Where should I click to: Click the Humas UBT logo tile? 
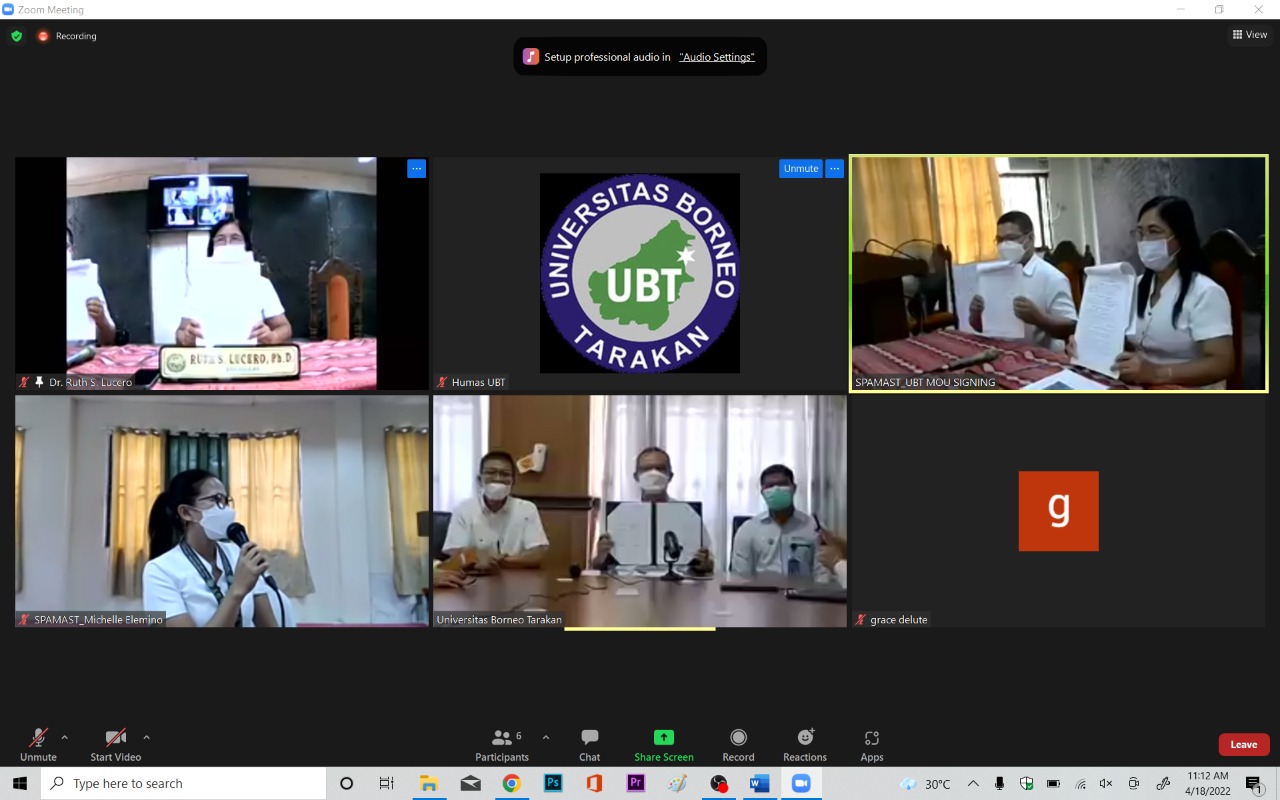pyautogui.click(x=640, y=273)
